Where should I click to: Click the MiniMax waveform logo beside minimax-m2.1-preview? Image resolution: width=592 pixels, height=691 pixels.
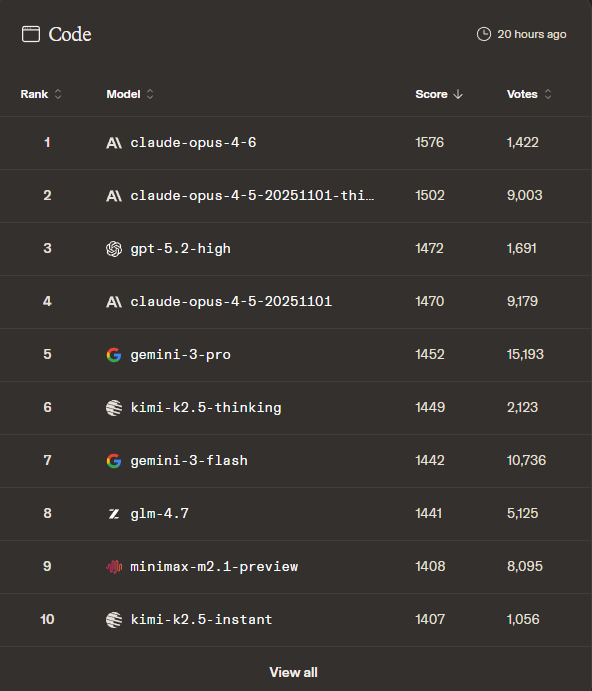tap(114, 567)
